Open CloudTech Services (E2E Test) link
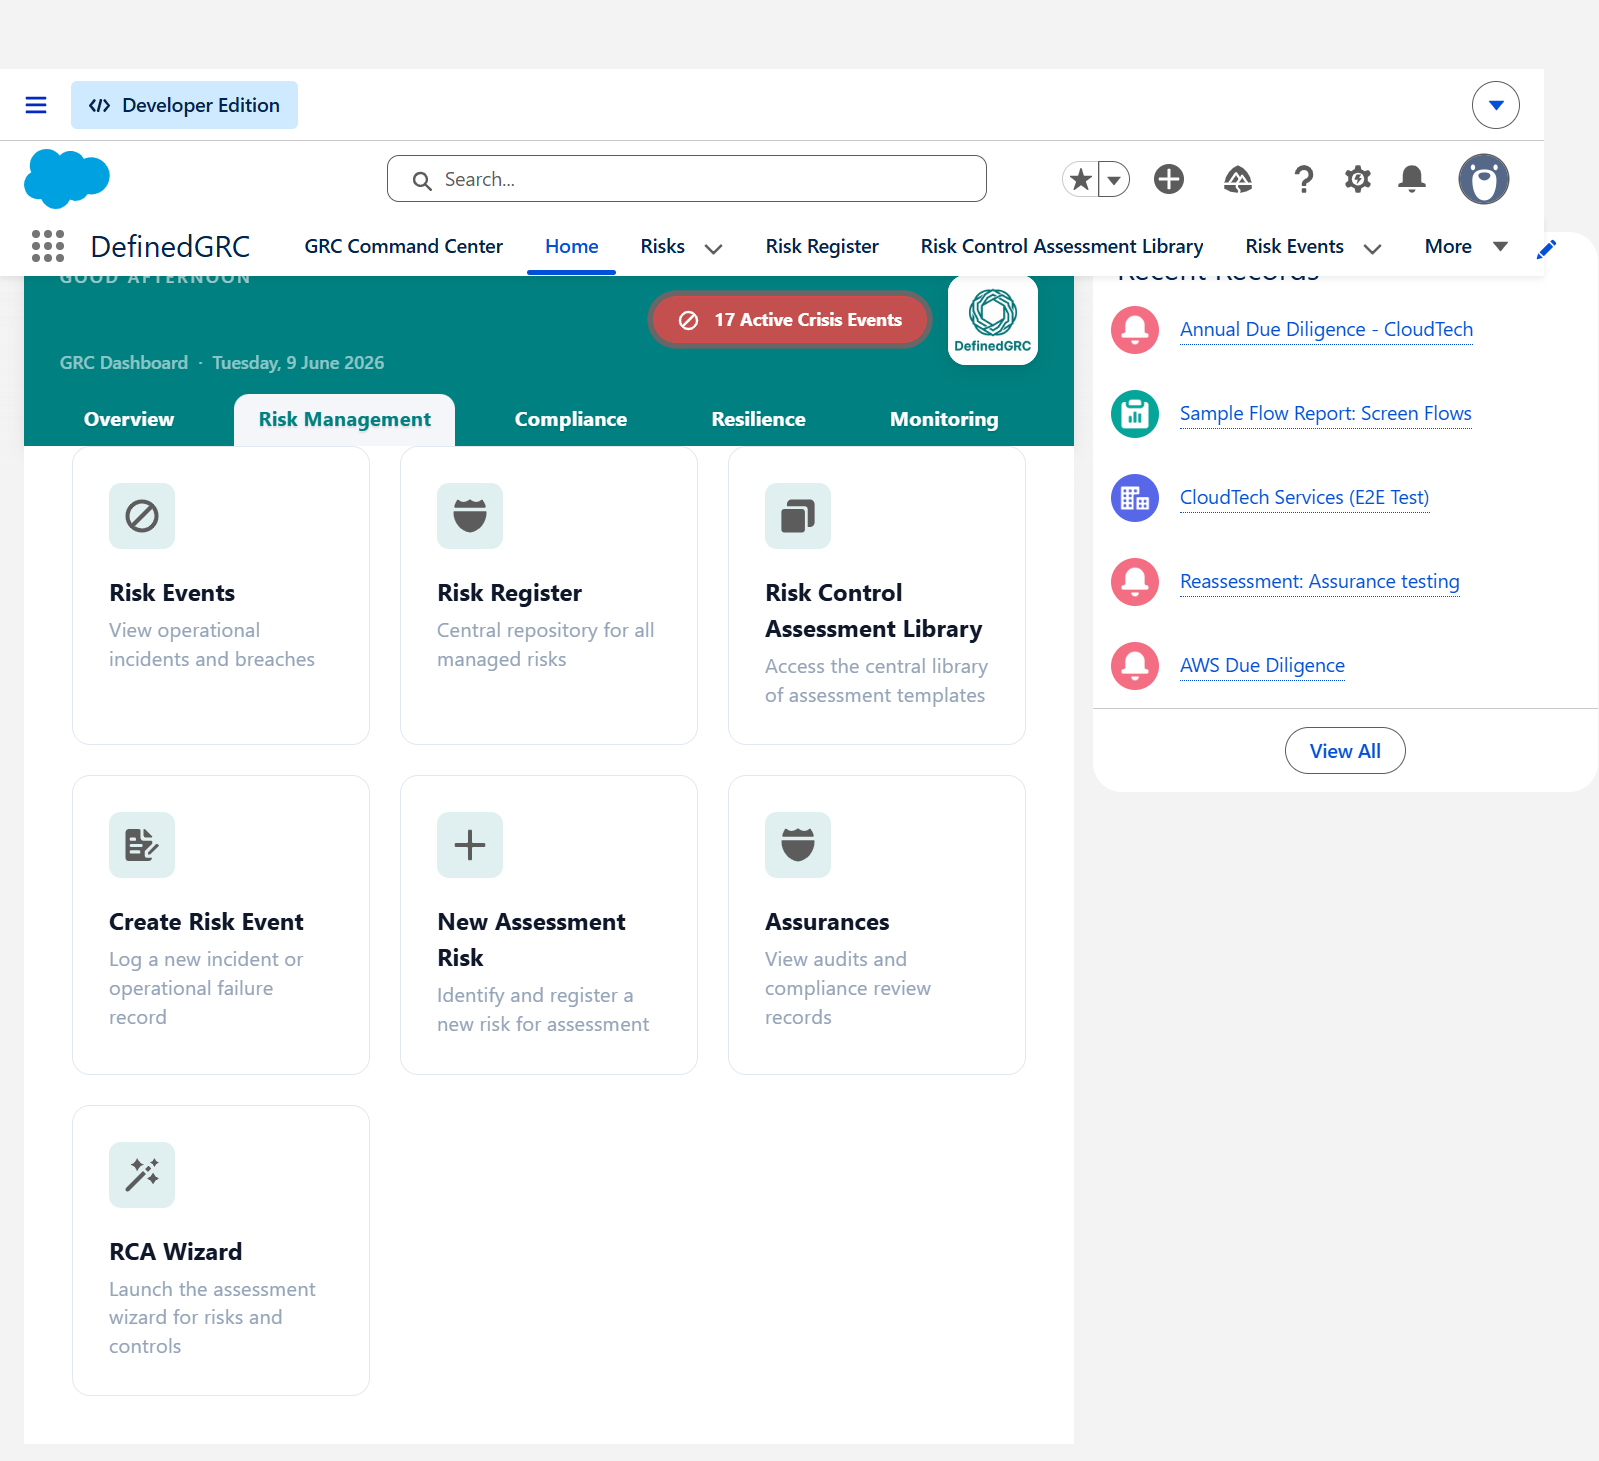1599x1461 pixels. click(1304, 498)
